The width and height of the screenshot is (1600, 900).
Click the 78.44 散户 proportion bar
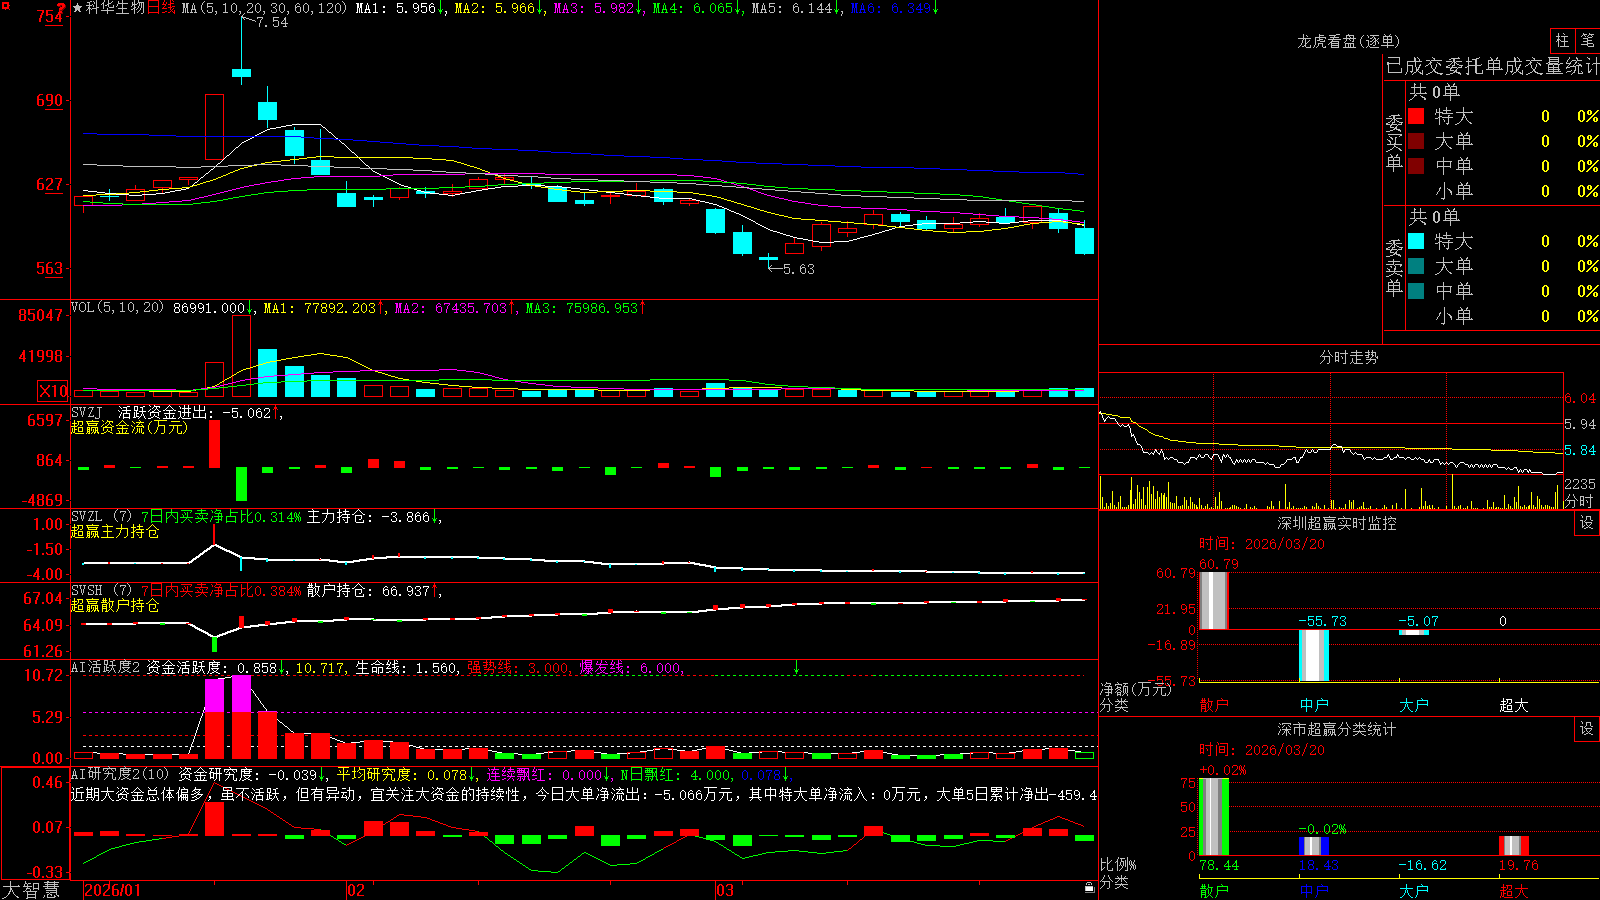[1214, 816]
